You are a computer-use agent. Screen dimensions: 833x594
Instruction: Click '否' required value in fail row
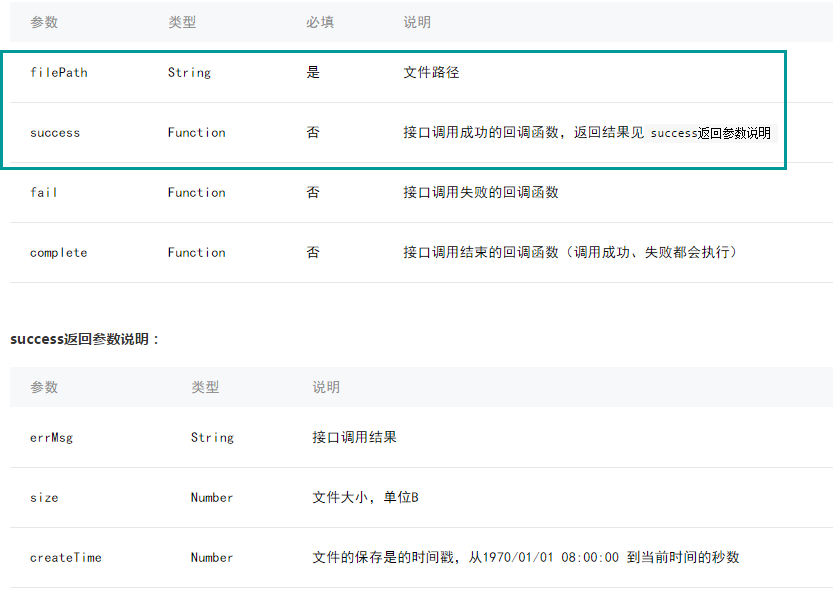pyautogui.click(x=313, y=192)
